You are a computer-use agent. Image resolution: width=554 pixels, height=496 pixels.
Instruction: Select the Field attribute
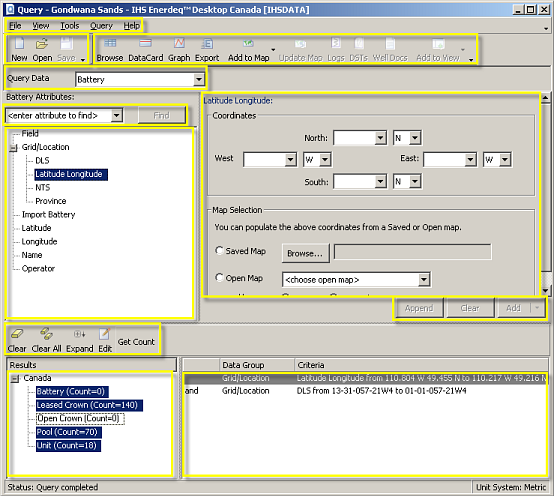[30, 134]
